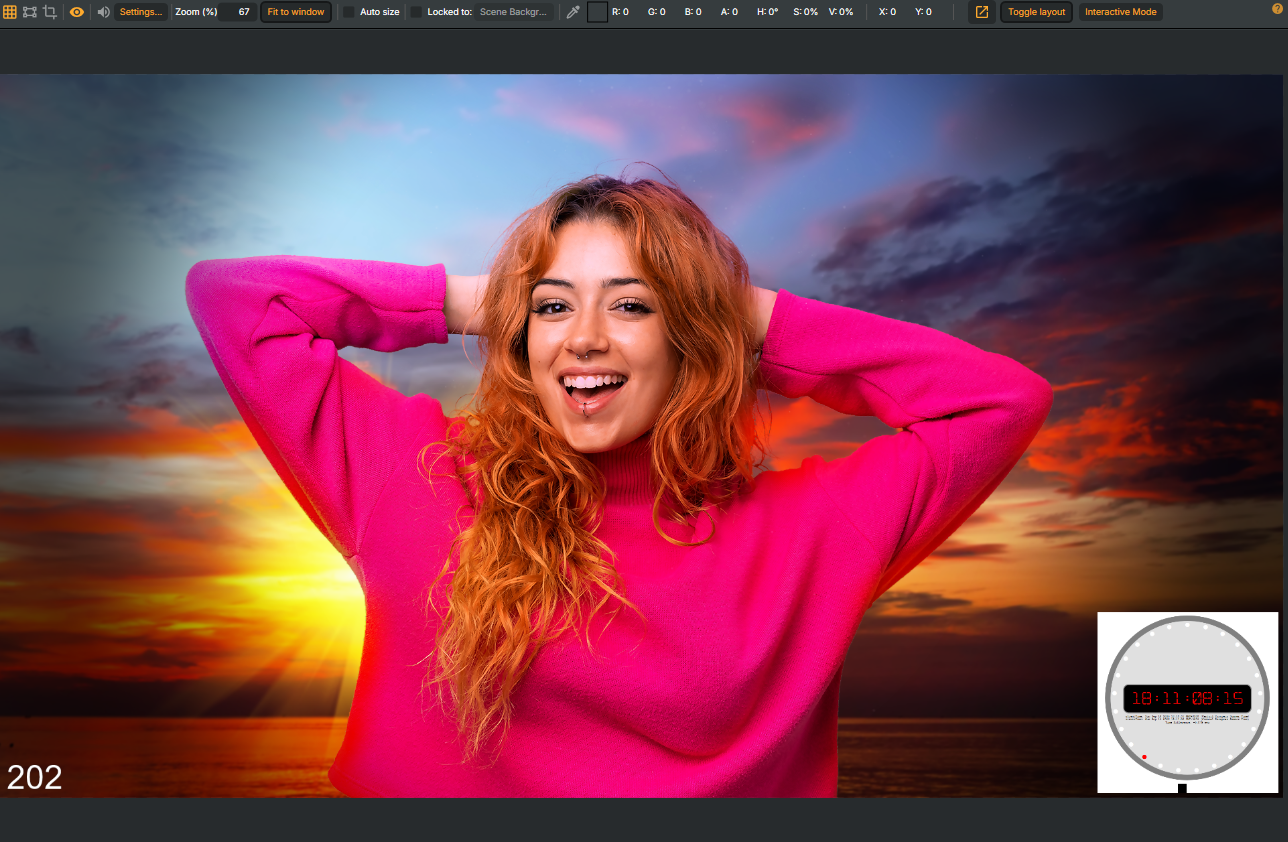Viewport: 1288px width, 842px height.
Task: Switch to Interactive Mode
Action: pos(1120,12)
